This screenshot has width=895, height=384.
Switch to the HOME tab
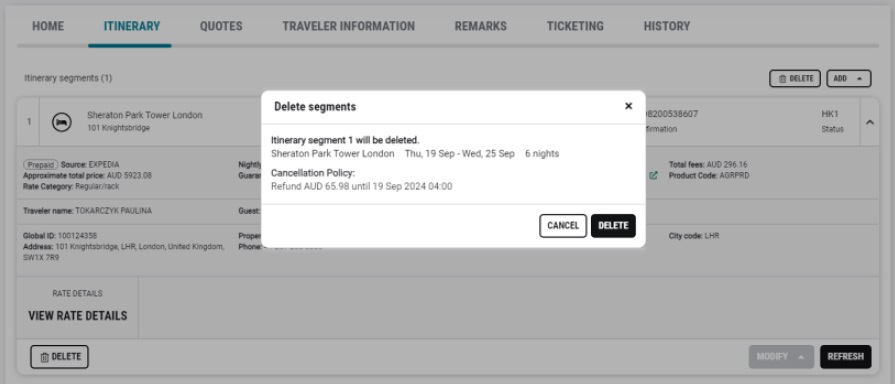tap(48, 26)
